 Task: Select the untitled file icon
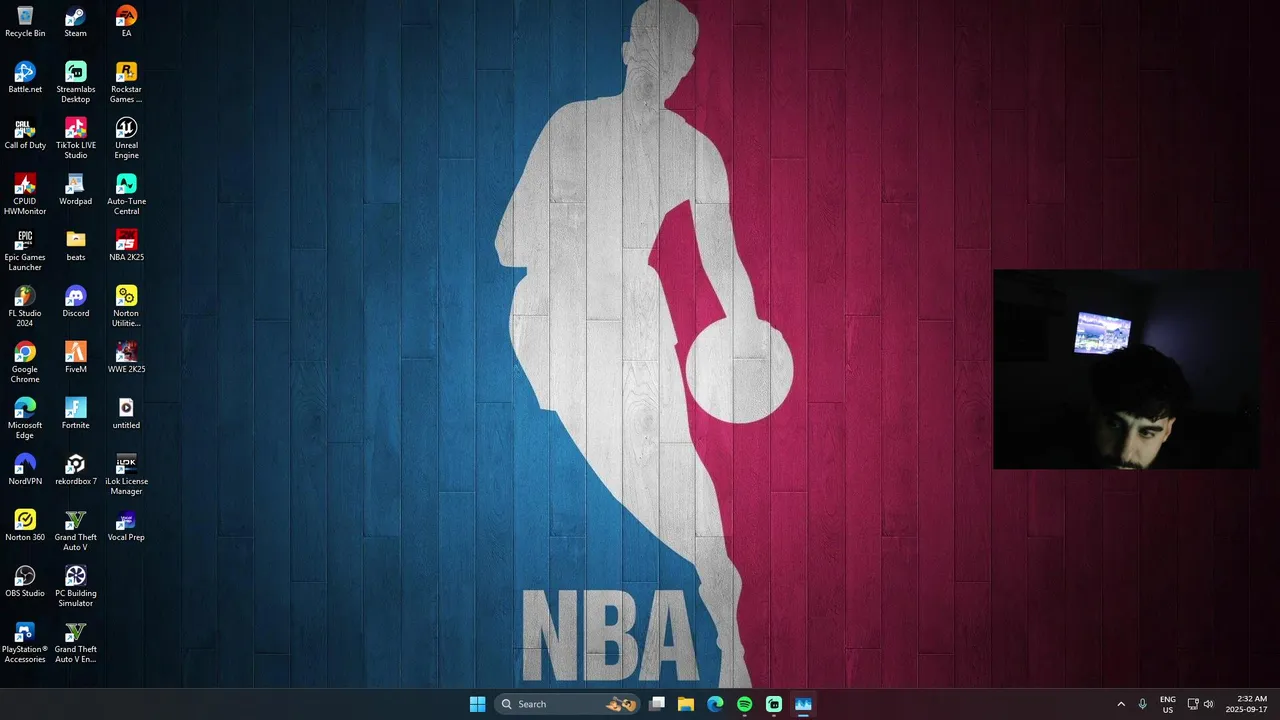126,414
